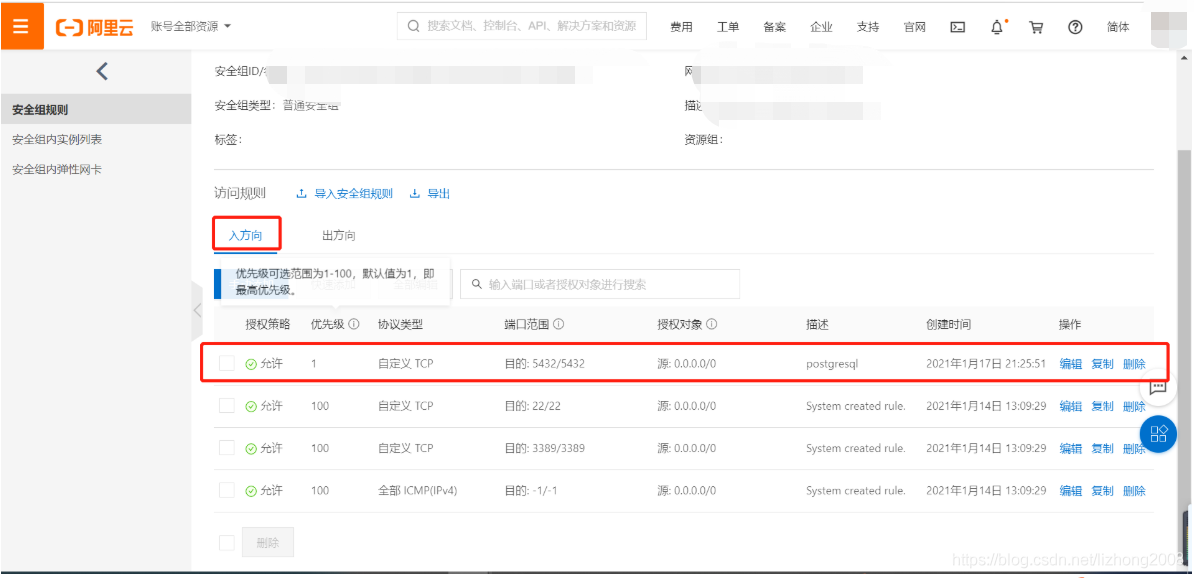Screen dimensions: 1194x578
Task: Click 复制 for the postgresql rule
Action: 1102,364
